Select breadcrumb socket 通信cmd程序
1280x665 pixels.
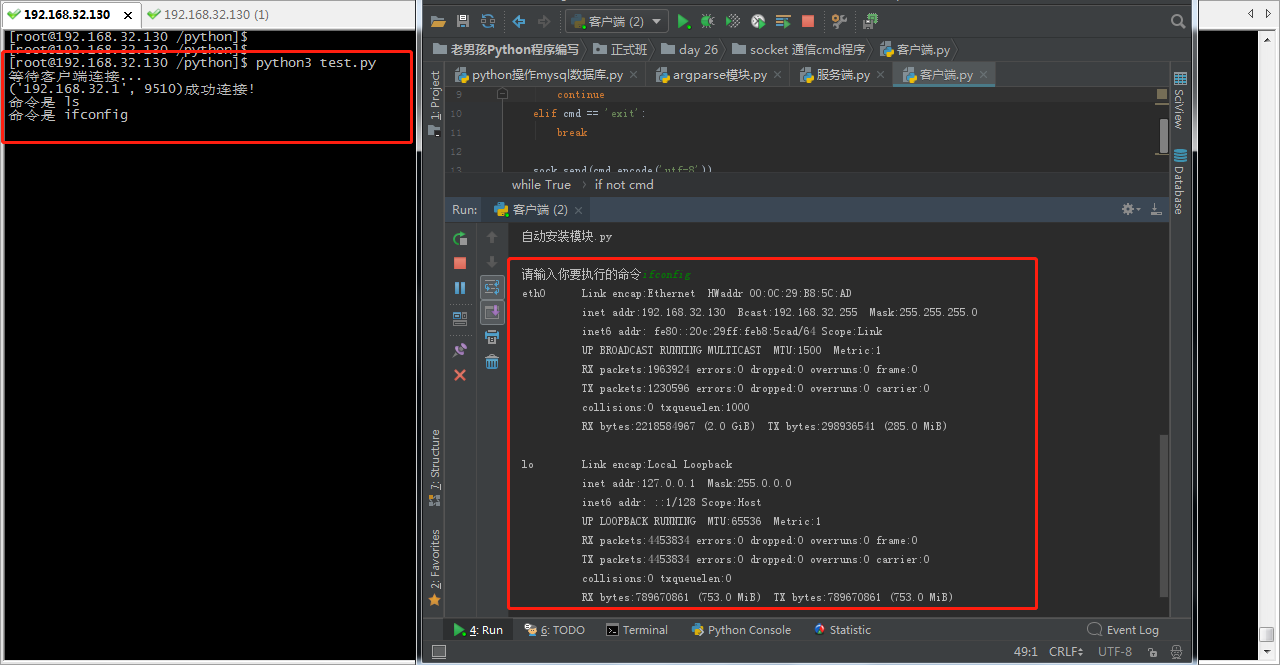point(798,49)
